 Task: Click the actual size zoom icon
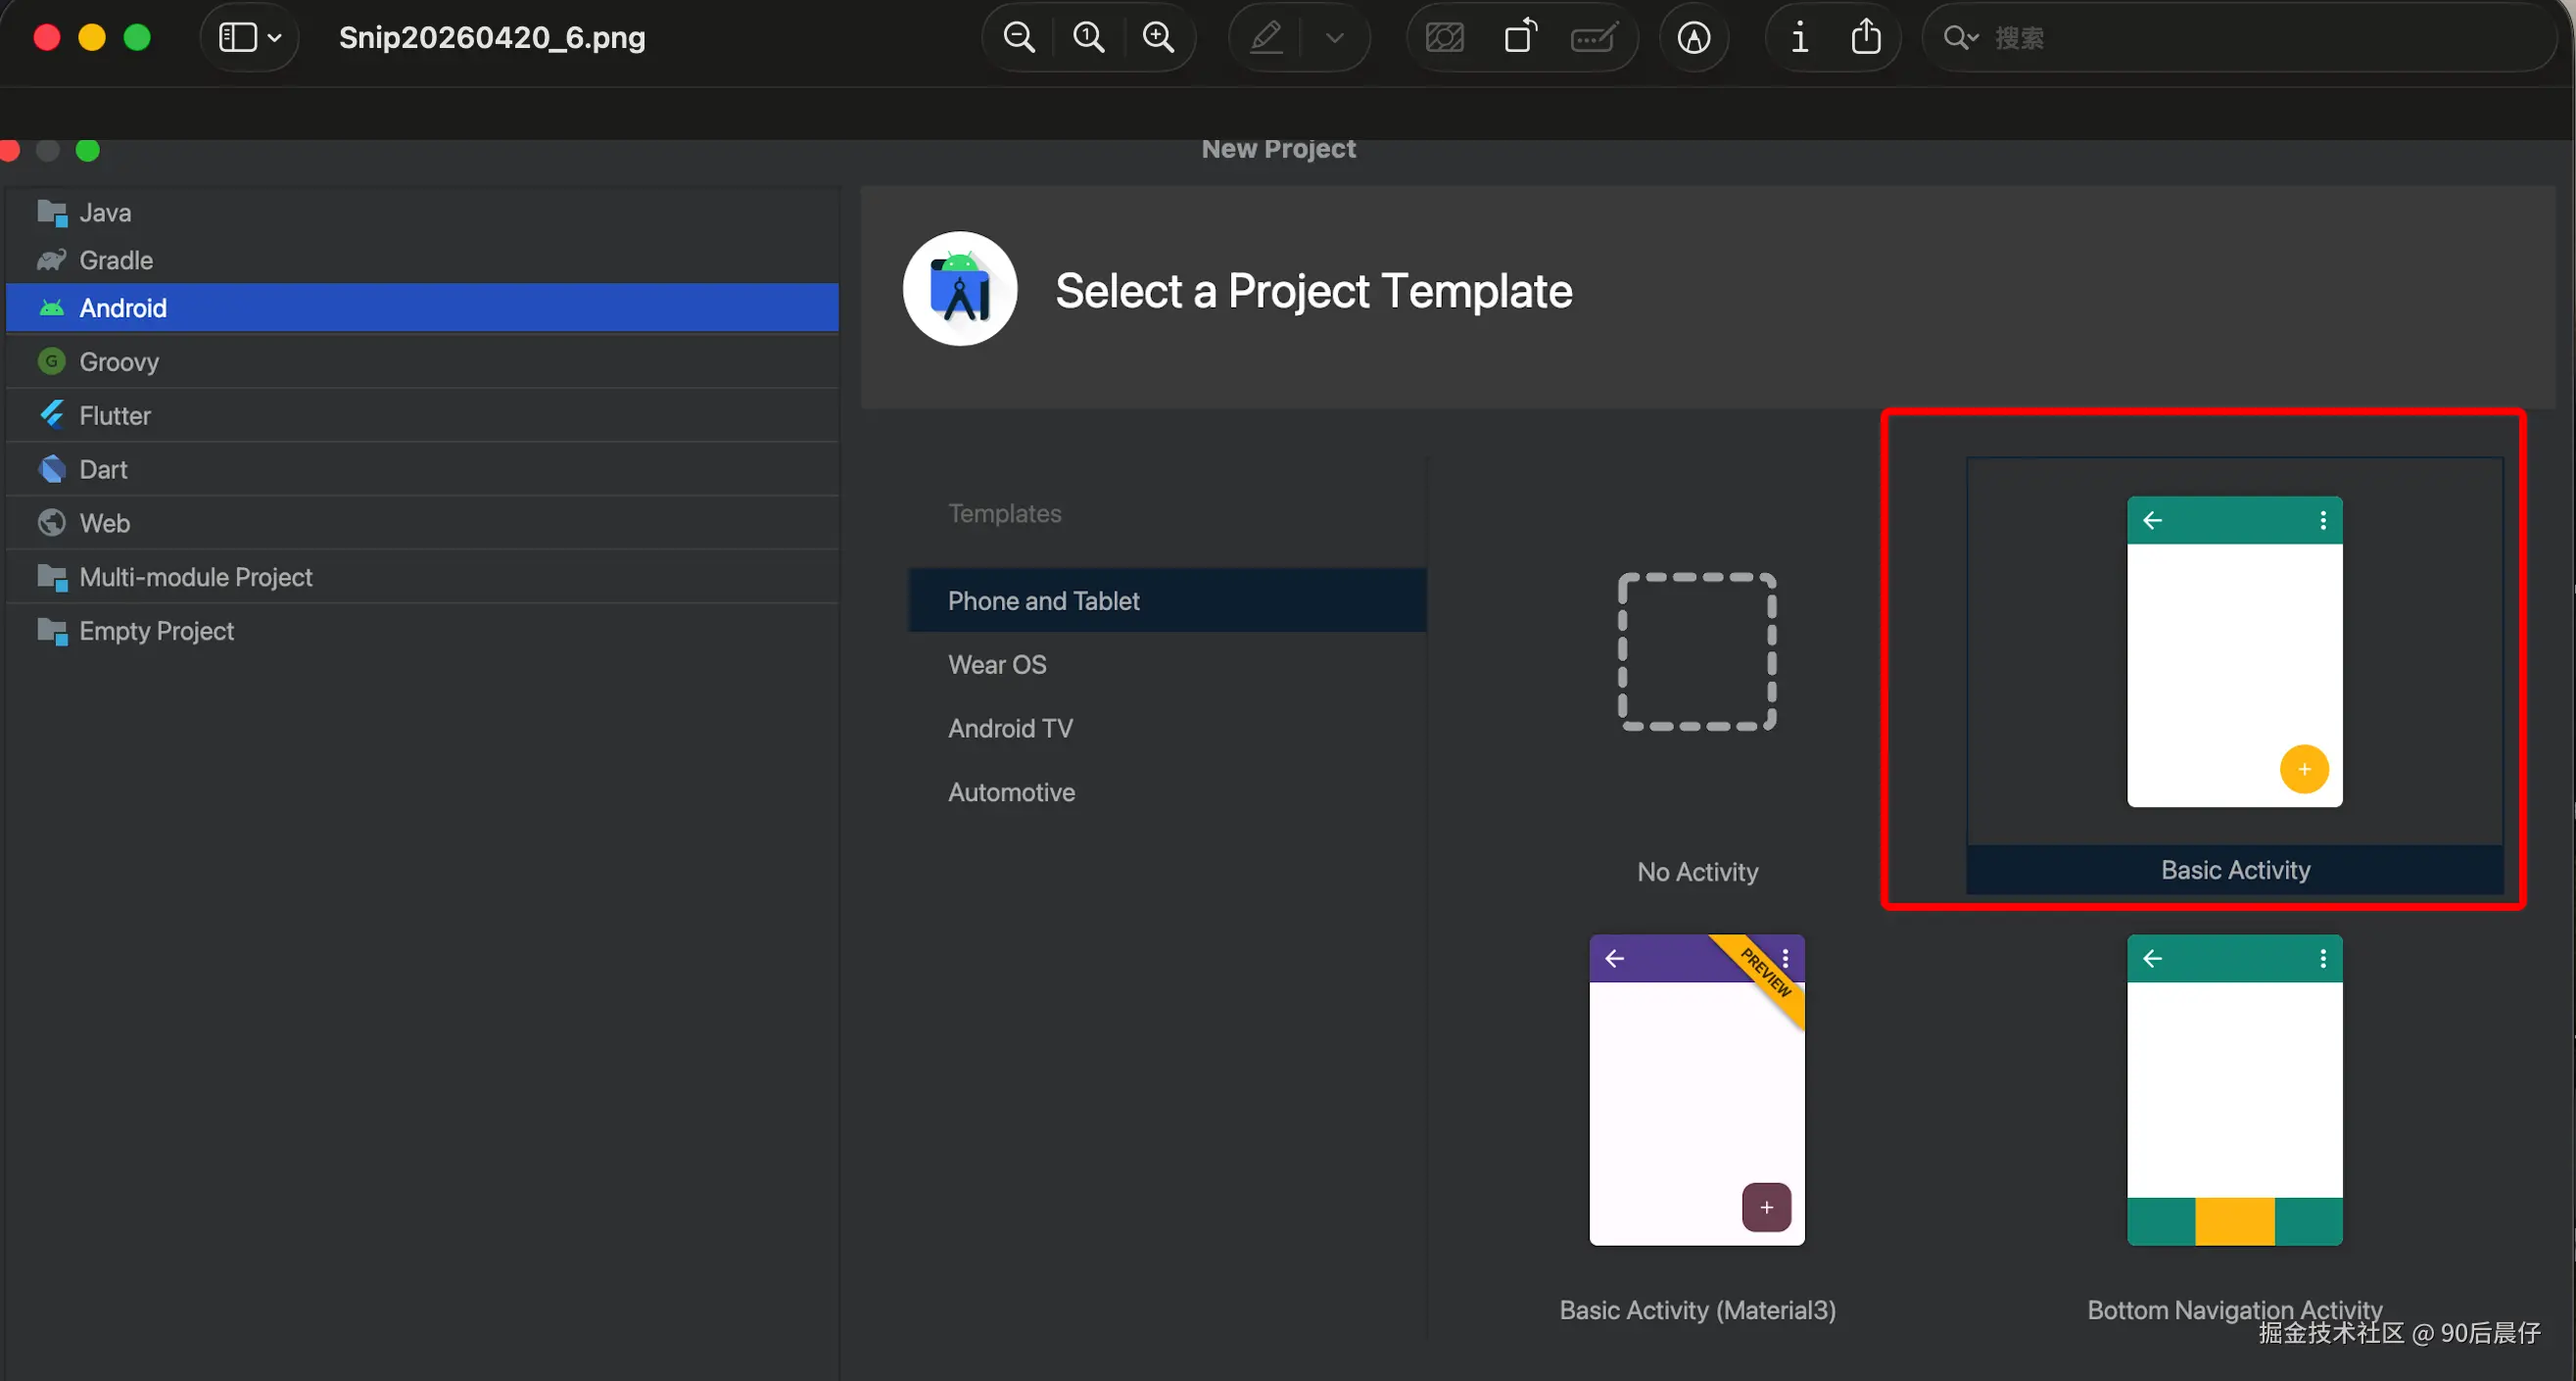[1088, 38]
